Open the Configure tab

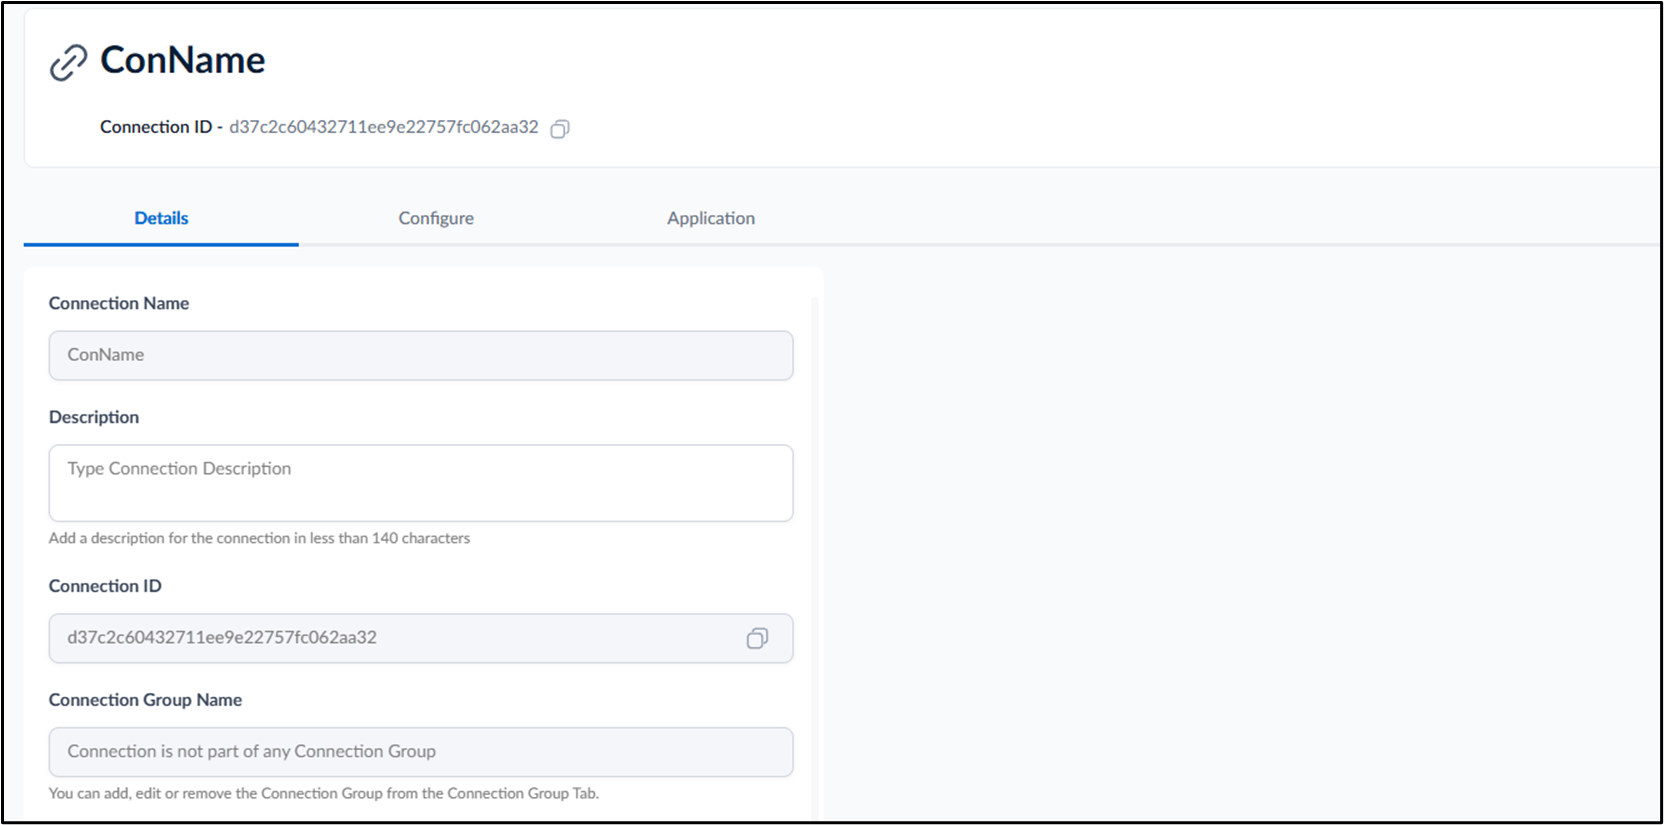coord(436,218)
